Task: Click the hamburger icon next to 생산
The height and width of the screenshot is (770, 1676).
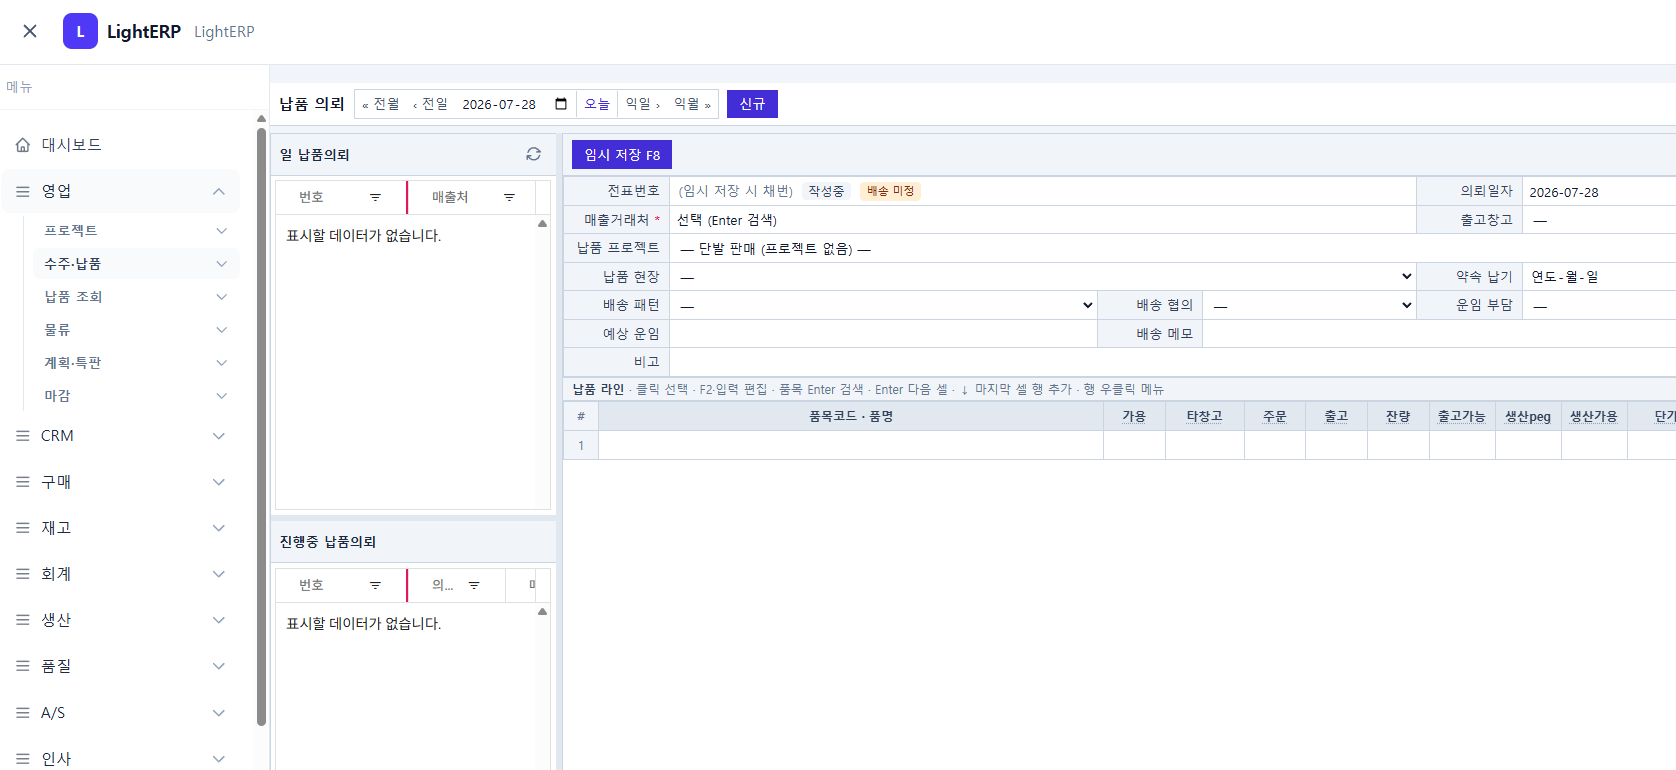Action: point(23,620)
